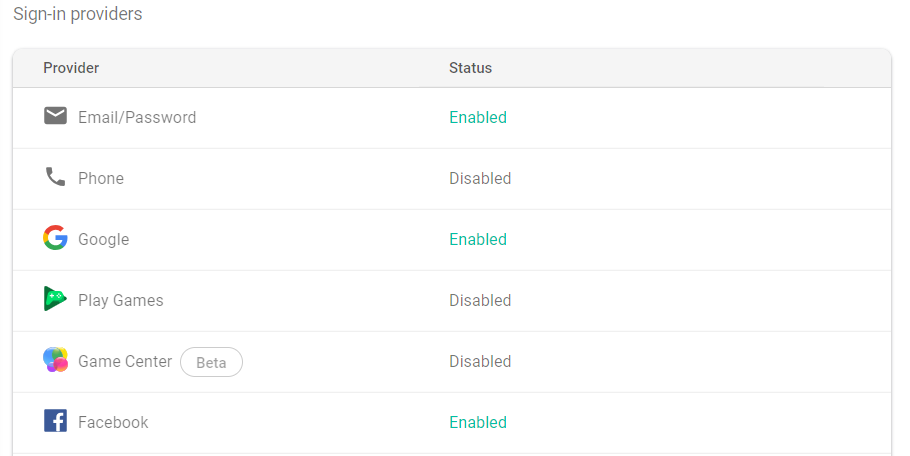Click Enabled status for Email/Password
This screenshot has width=910, height=456.
tap(478, 118)
